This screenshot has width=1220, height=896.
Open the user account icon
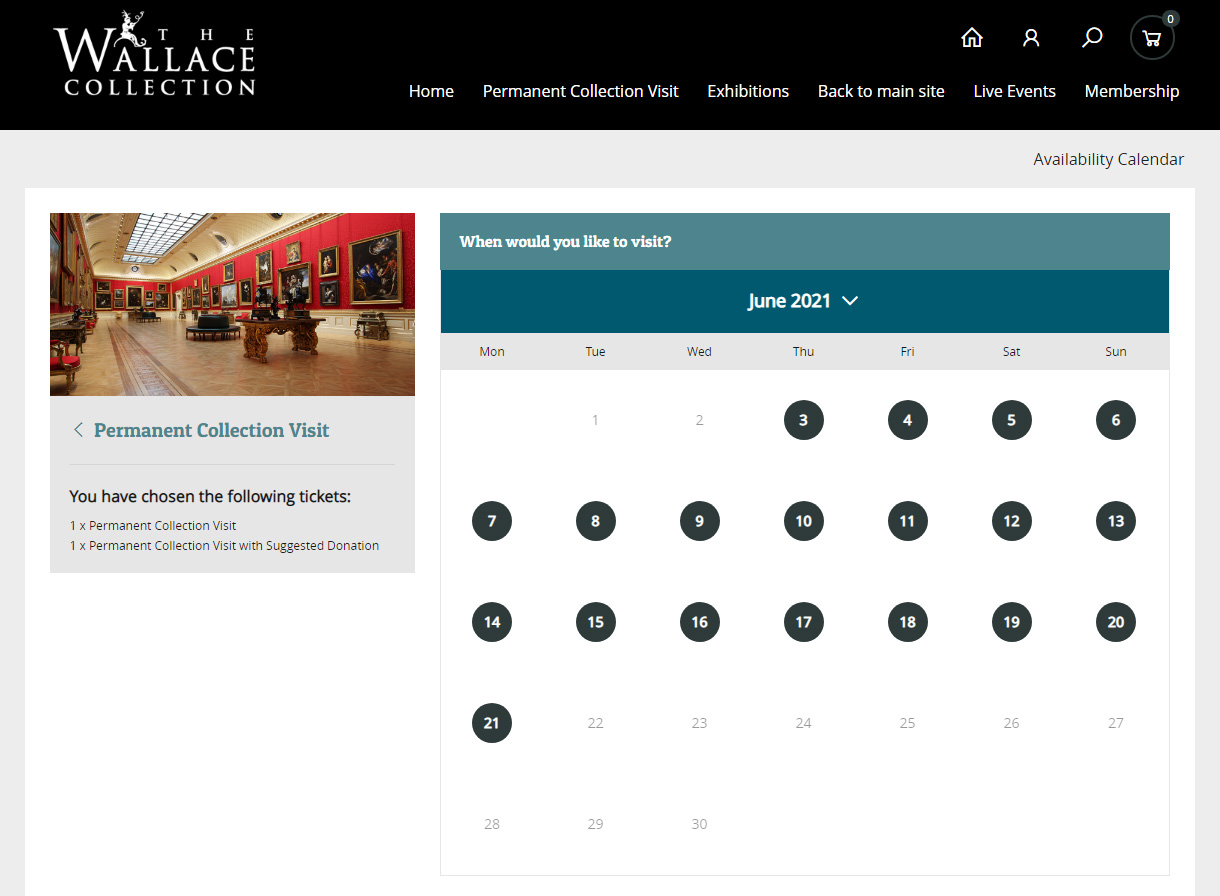coord(1031,38)
